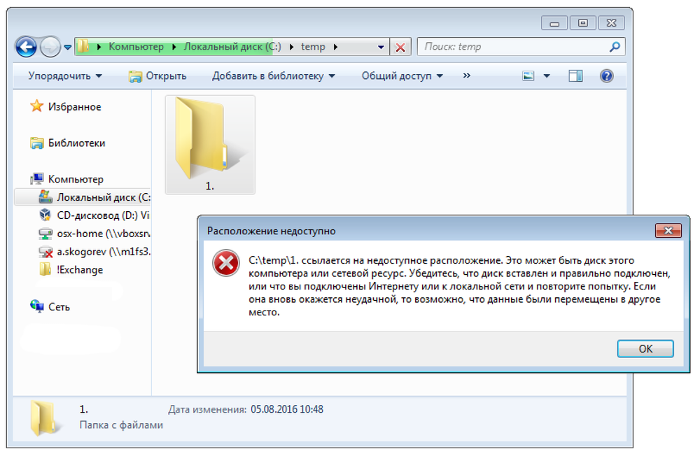Click the folder icon in address bar

[83, 46]
